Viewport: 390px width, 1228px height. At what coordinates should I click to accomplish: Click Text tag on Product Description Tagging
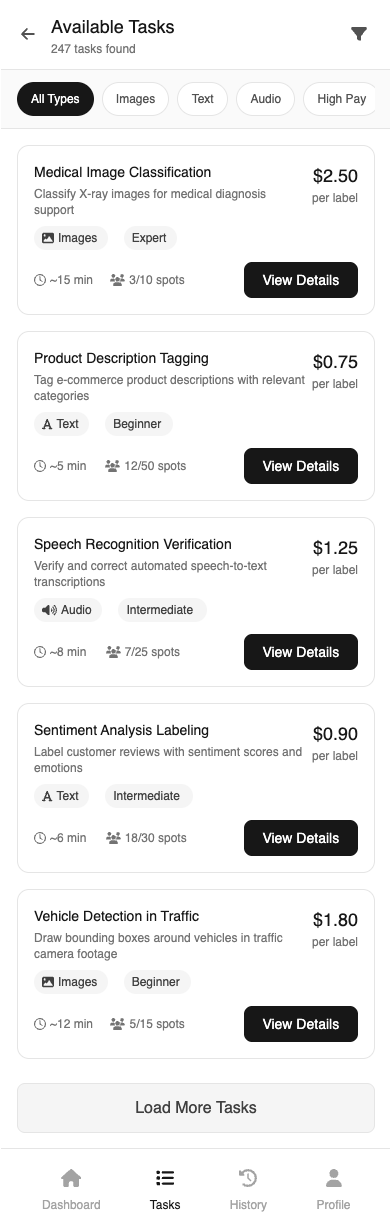(x=60, y=424)
